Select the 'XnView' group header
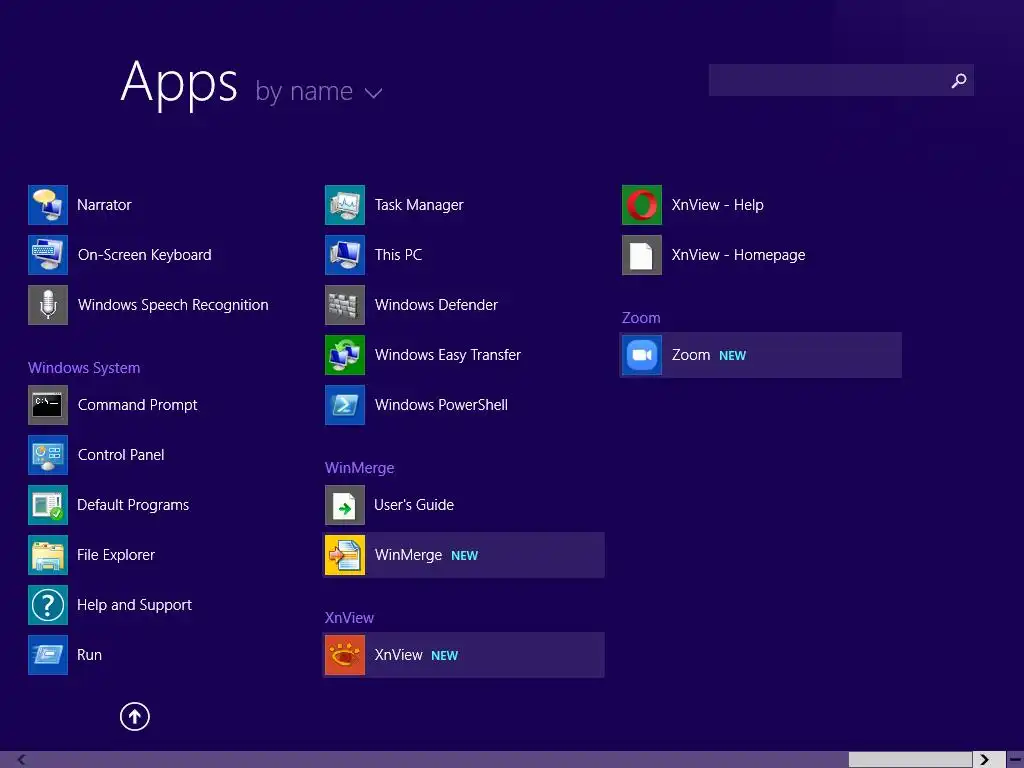 (349, 618)
